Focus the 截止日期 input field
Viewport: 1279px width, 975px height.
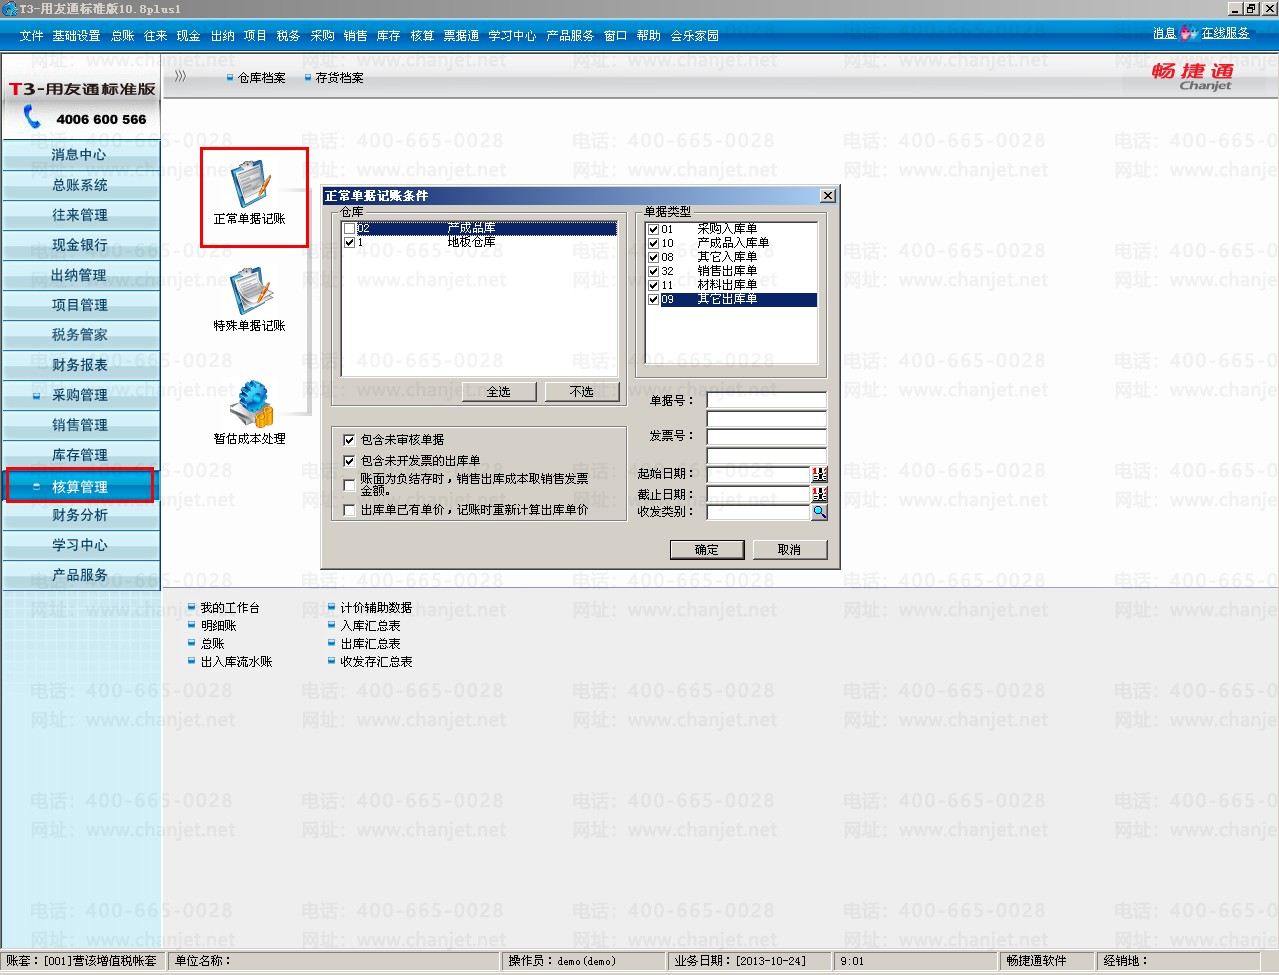[758, 493]
